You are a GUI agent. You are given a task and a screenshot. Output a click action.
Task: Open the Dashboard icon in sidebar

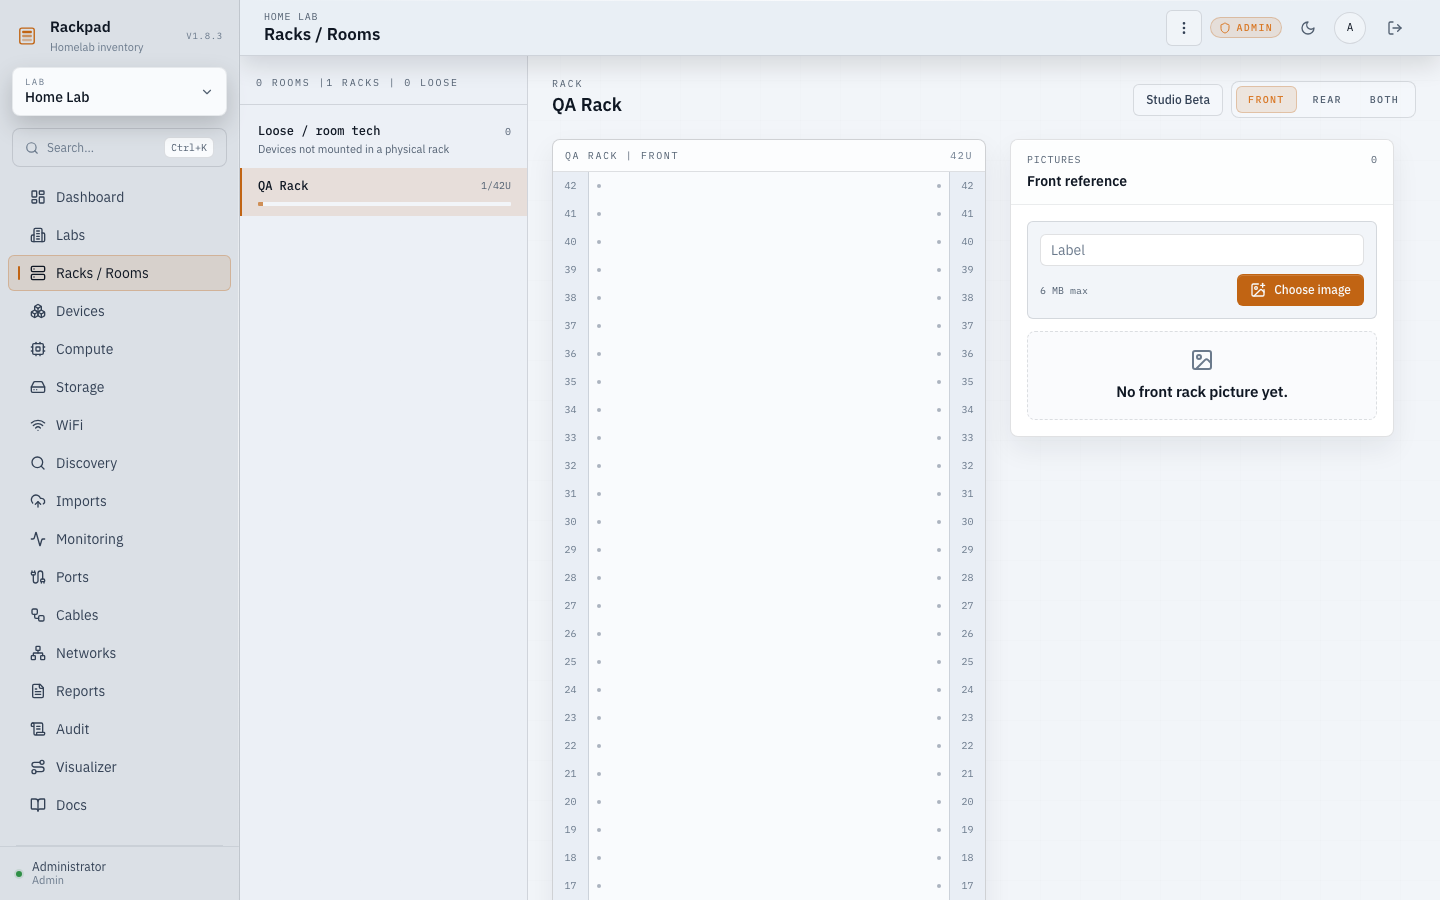coord(38,197)
